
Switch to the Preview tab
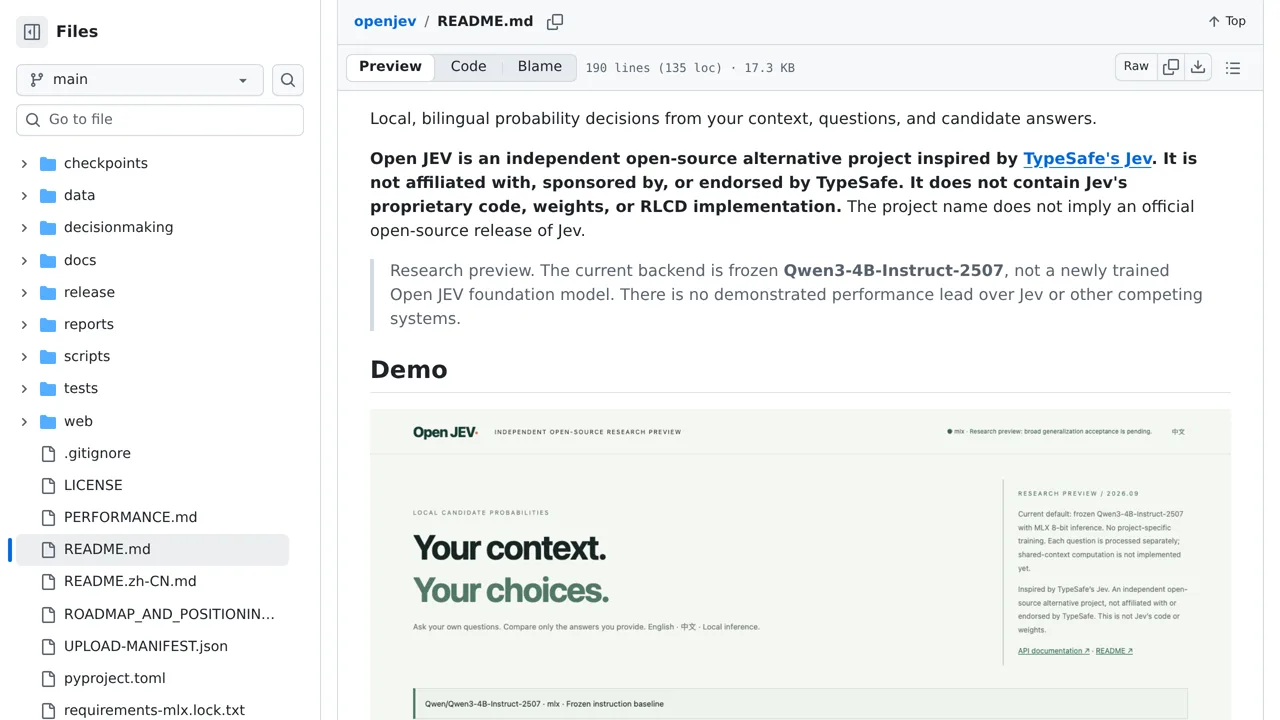click(x=390, y=67)
